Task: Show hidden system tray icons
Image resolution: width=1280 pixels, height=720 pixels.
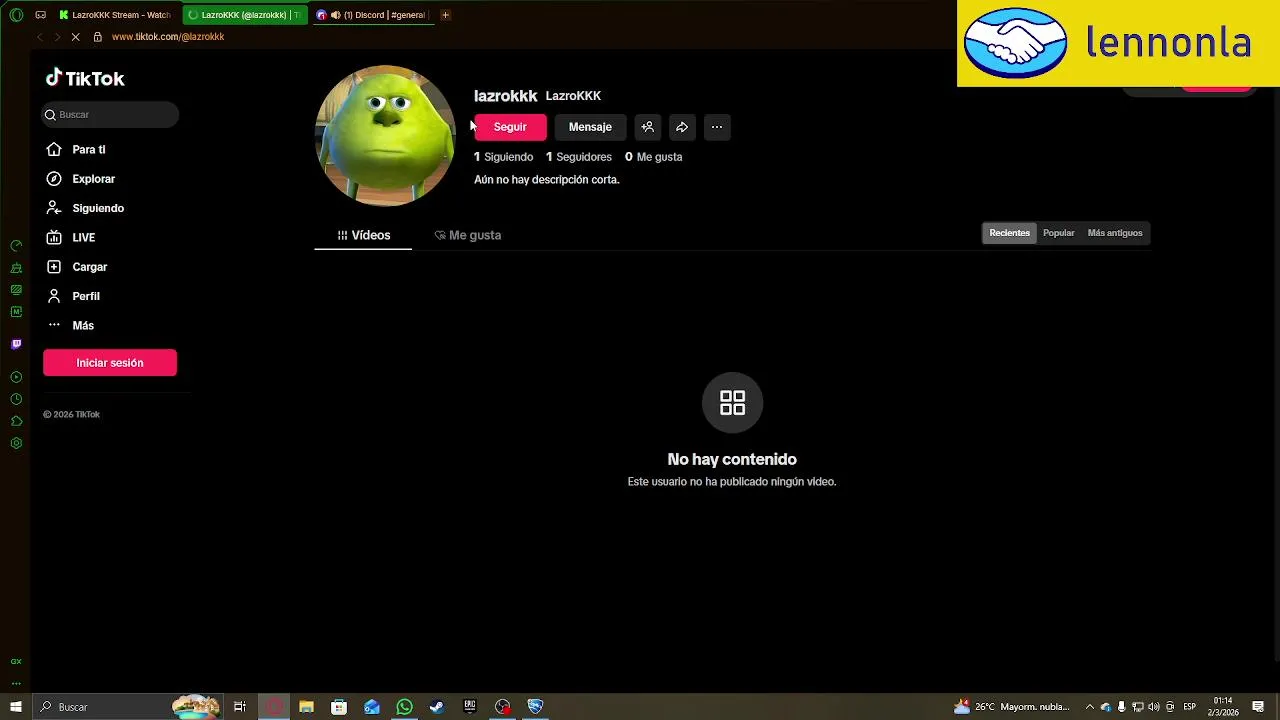Action: point(1090,707)
